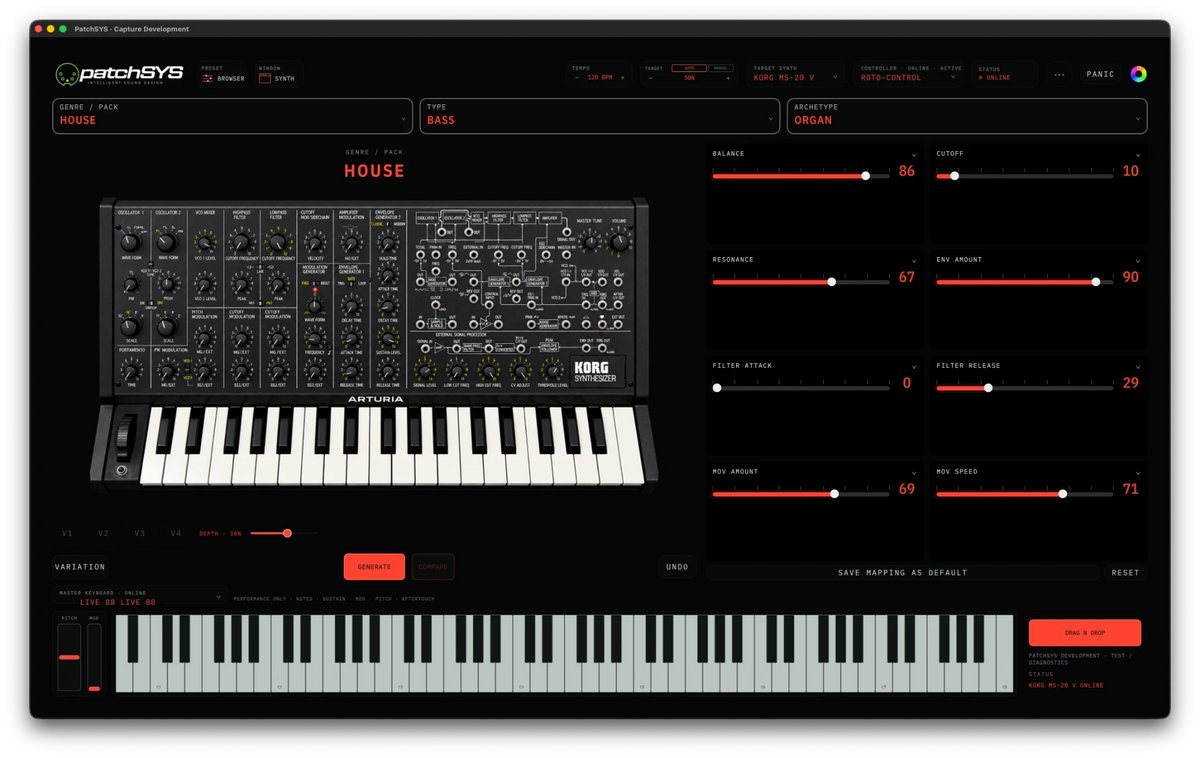Click the Velocity knob
1200x758 pixels.
[x=315, y=243]
